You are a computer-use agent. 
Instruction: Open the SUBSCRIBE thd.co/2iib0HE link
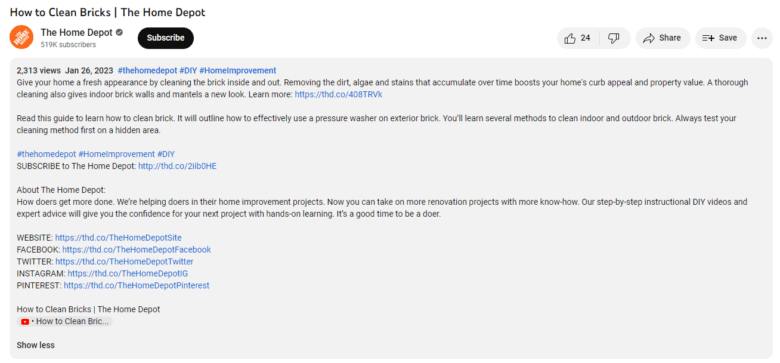click(x=177, y=166)
